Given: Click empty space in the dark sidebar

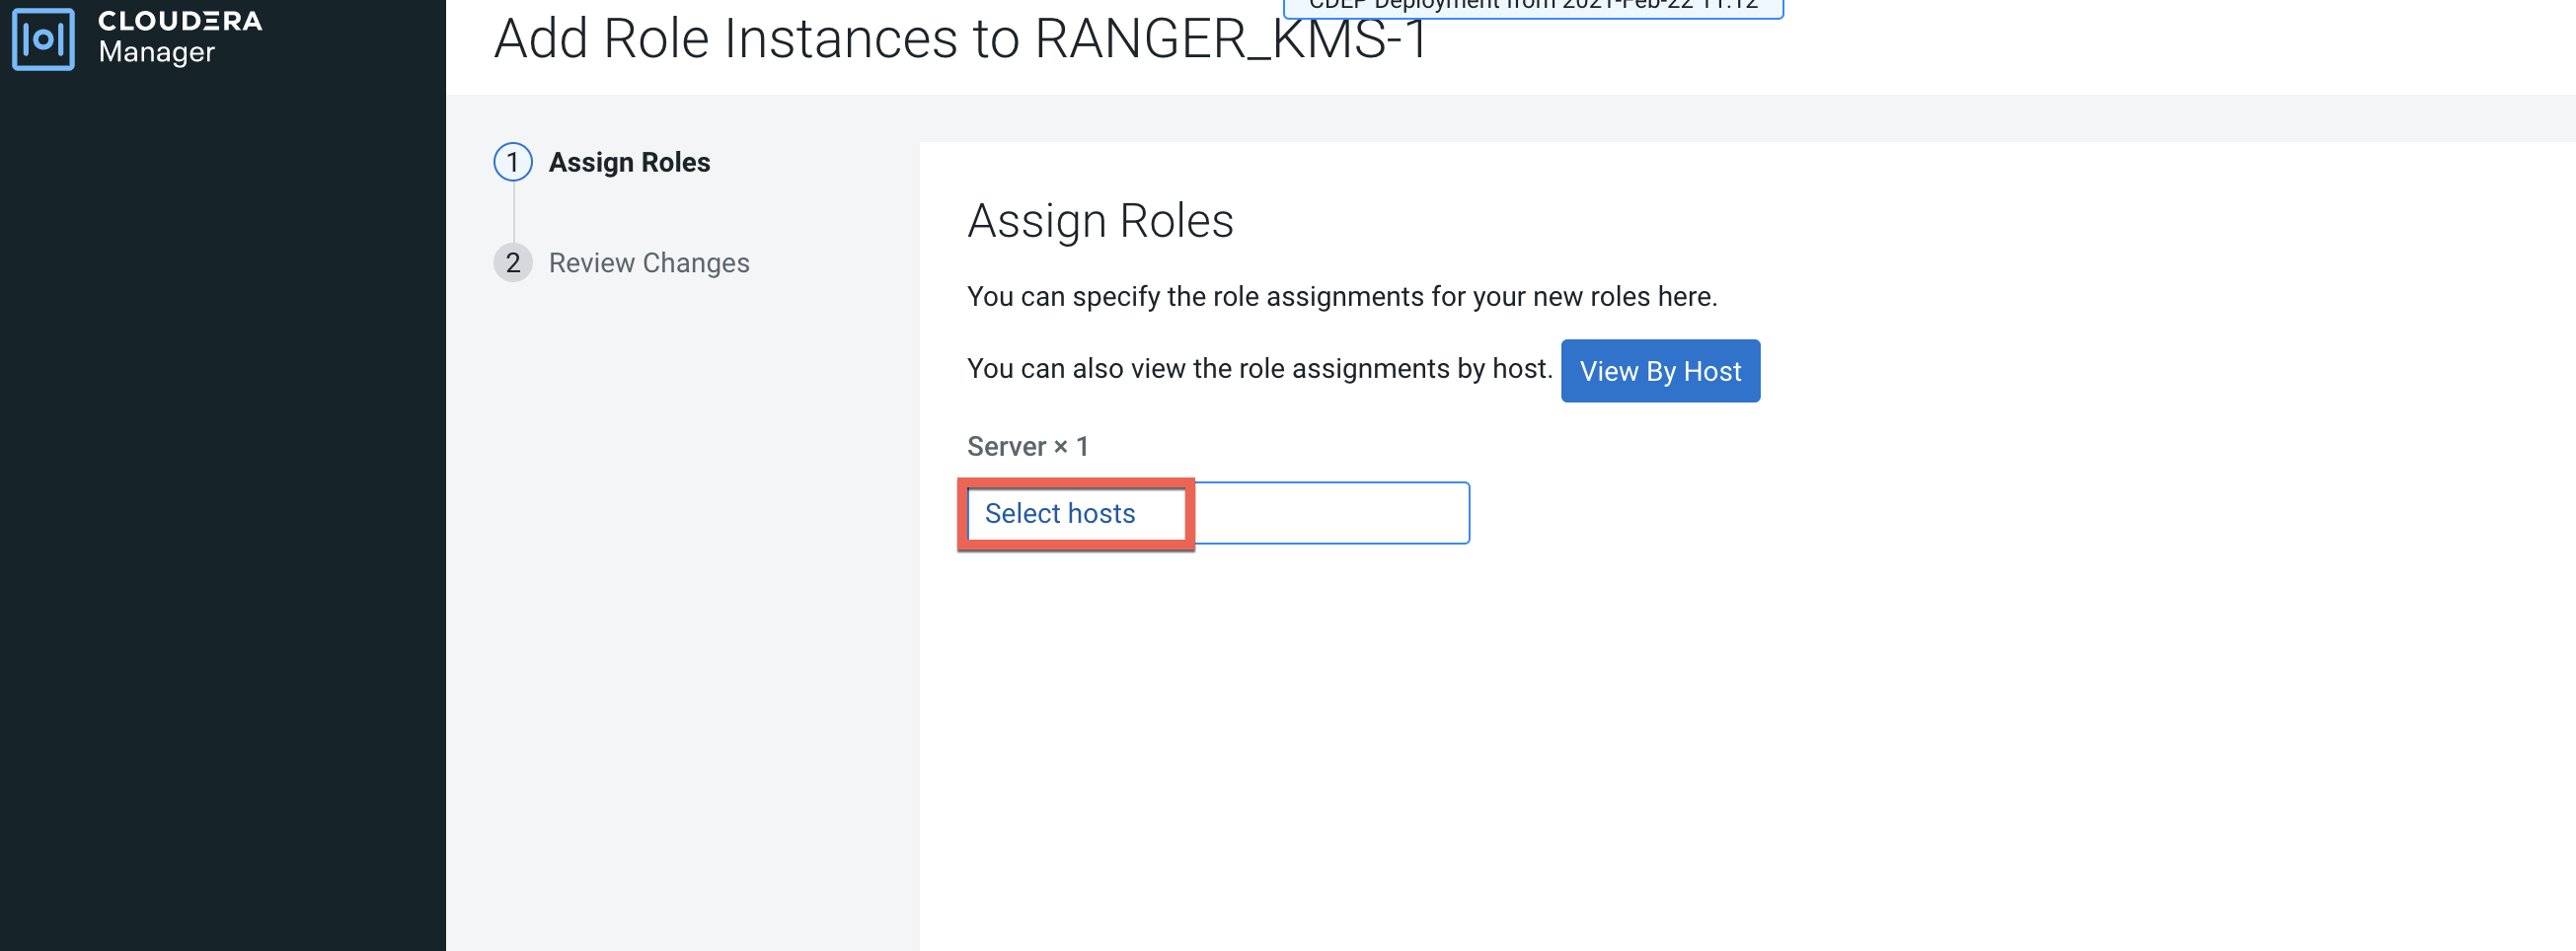Looking at the screenshot, I should pos(222,500).
